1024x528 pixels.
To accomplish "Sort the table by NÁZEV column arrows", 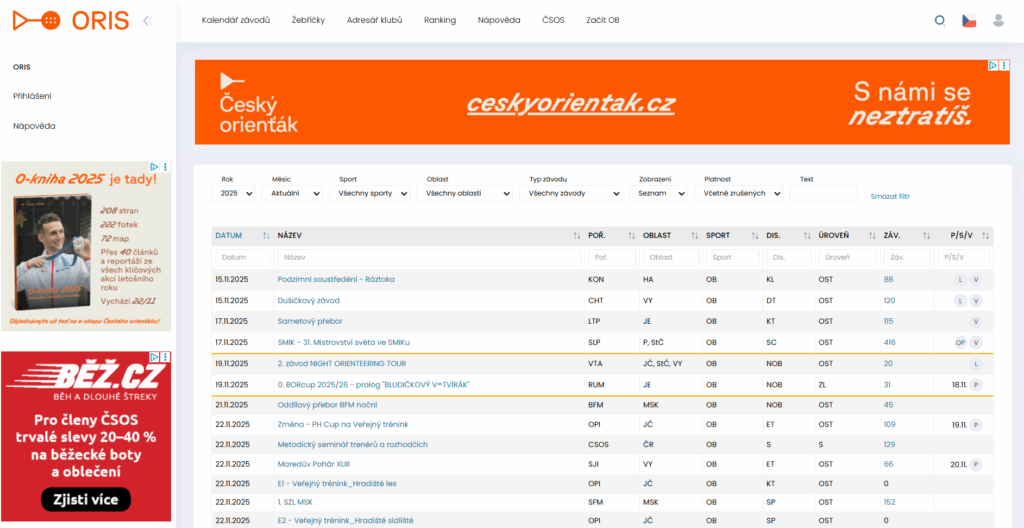I will tap(577, 236).
